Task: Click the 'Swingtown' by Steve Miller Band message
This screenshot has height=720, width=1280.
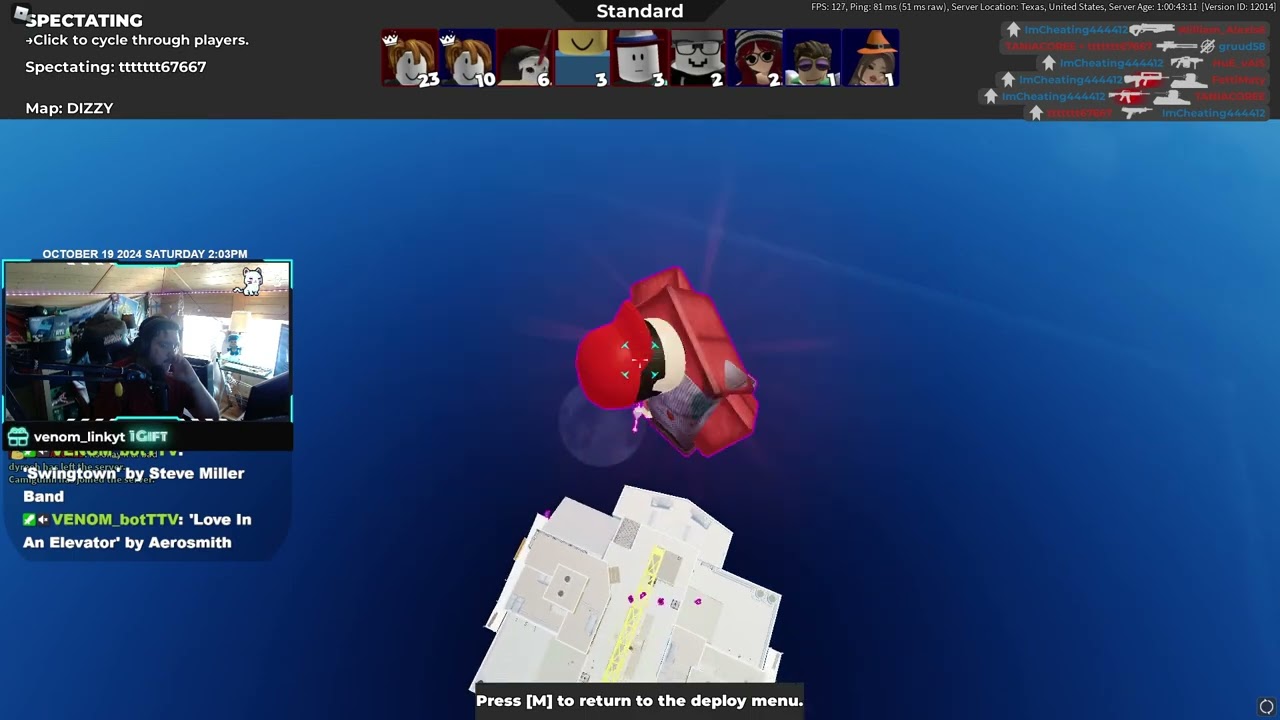Action: 134,484
